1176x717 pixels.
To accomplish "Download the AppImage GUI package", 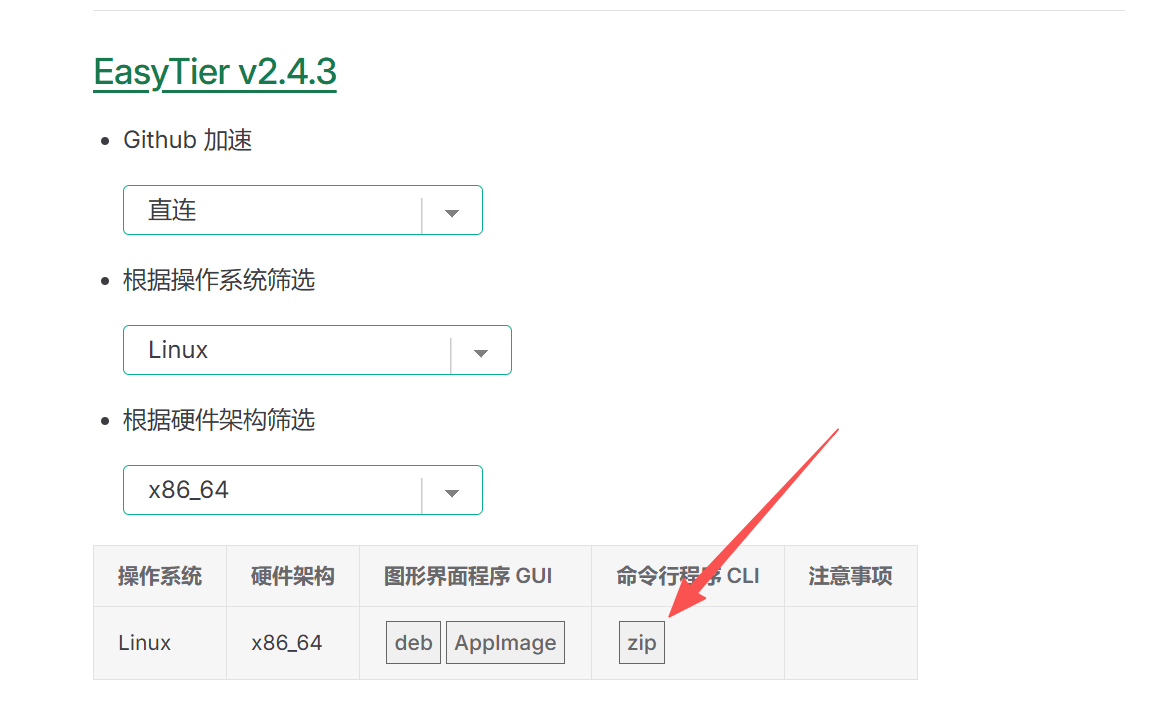I will (505, 643).
